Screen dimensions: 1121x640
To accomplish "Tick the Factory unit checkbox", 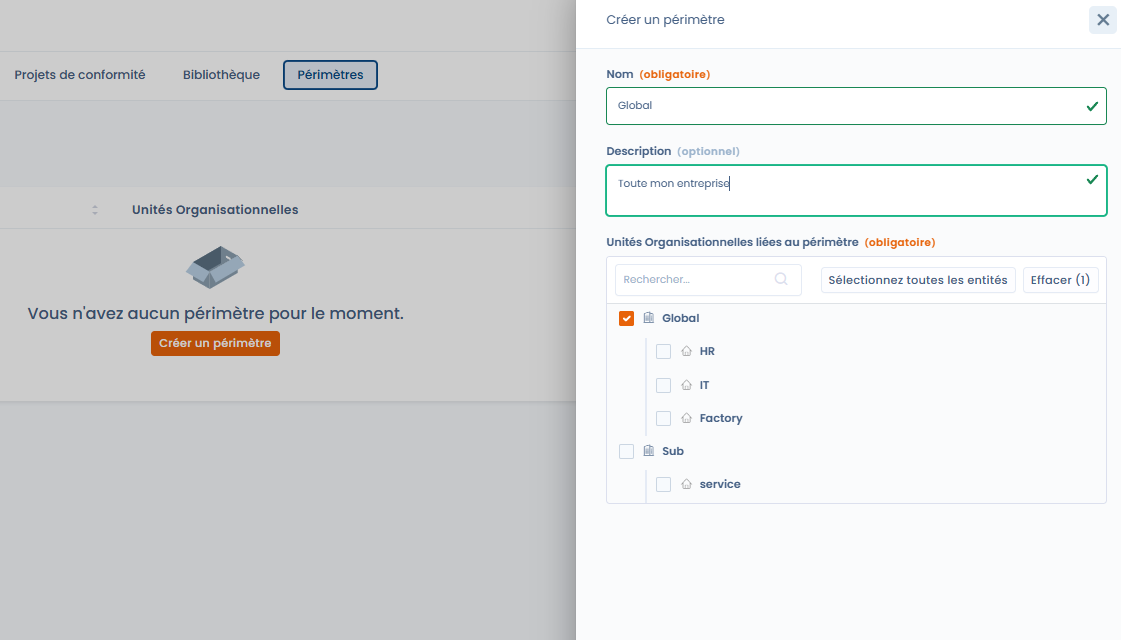I will point(663,418).
